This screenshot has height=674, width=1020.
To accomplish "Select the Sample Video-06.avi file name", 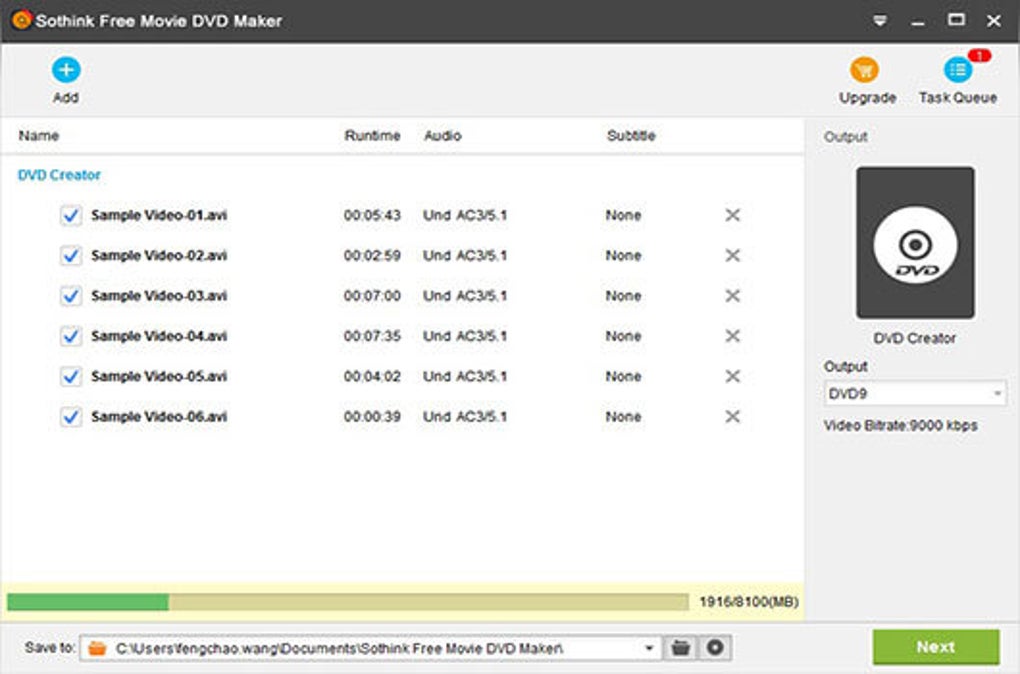I will tap(159, 417).
